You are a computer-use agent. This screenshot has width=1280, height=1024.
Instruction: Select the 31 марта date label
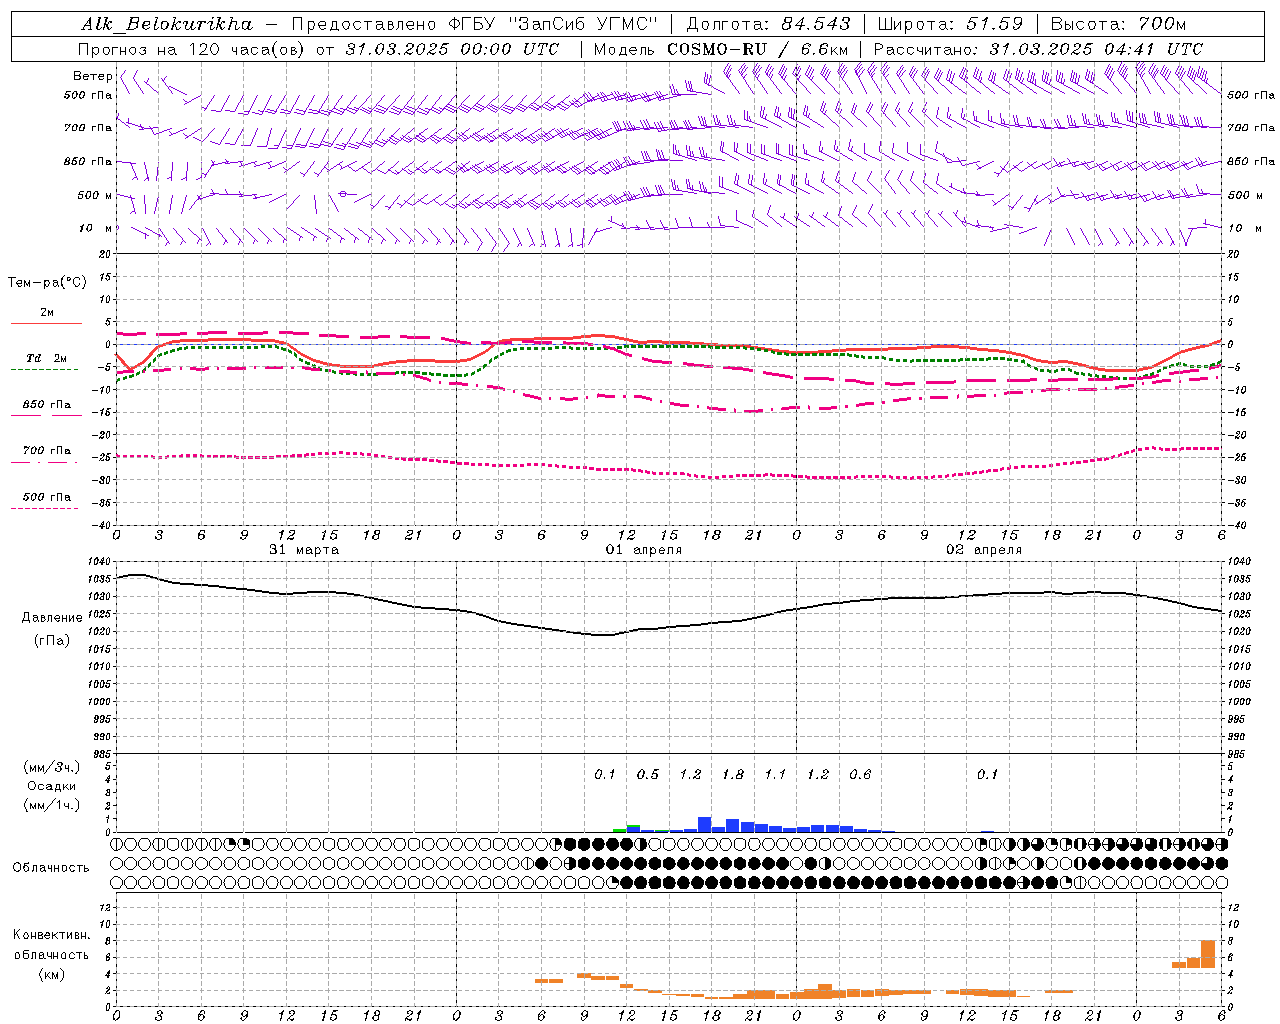coord(304,550)
